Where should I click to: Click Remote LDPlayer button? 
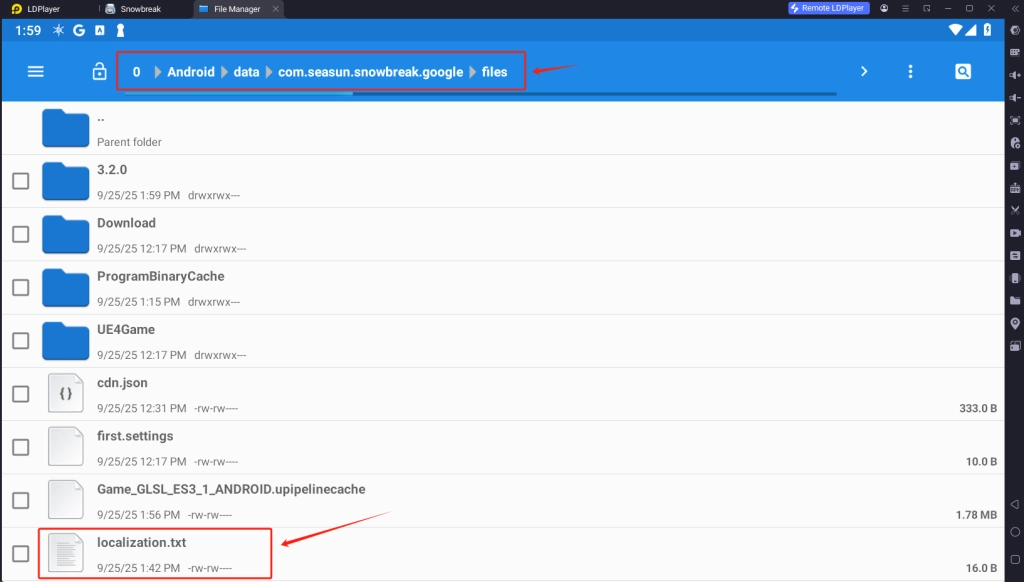828,8
